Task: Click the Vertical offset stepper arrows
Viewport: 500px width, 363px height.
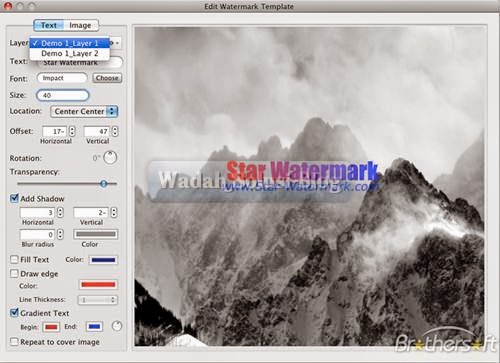Action: click(x=115, y=131)
